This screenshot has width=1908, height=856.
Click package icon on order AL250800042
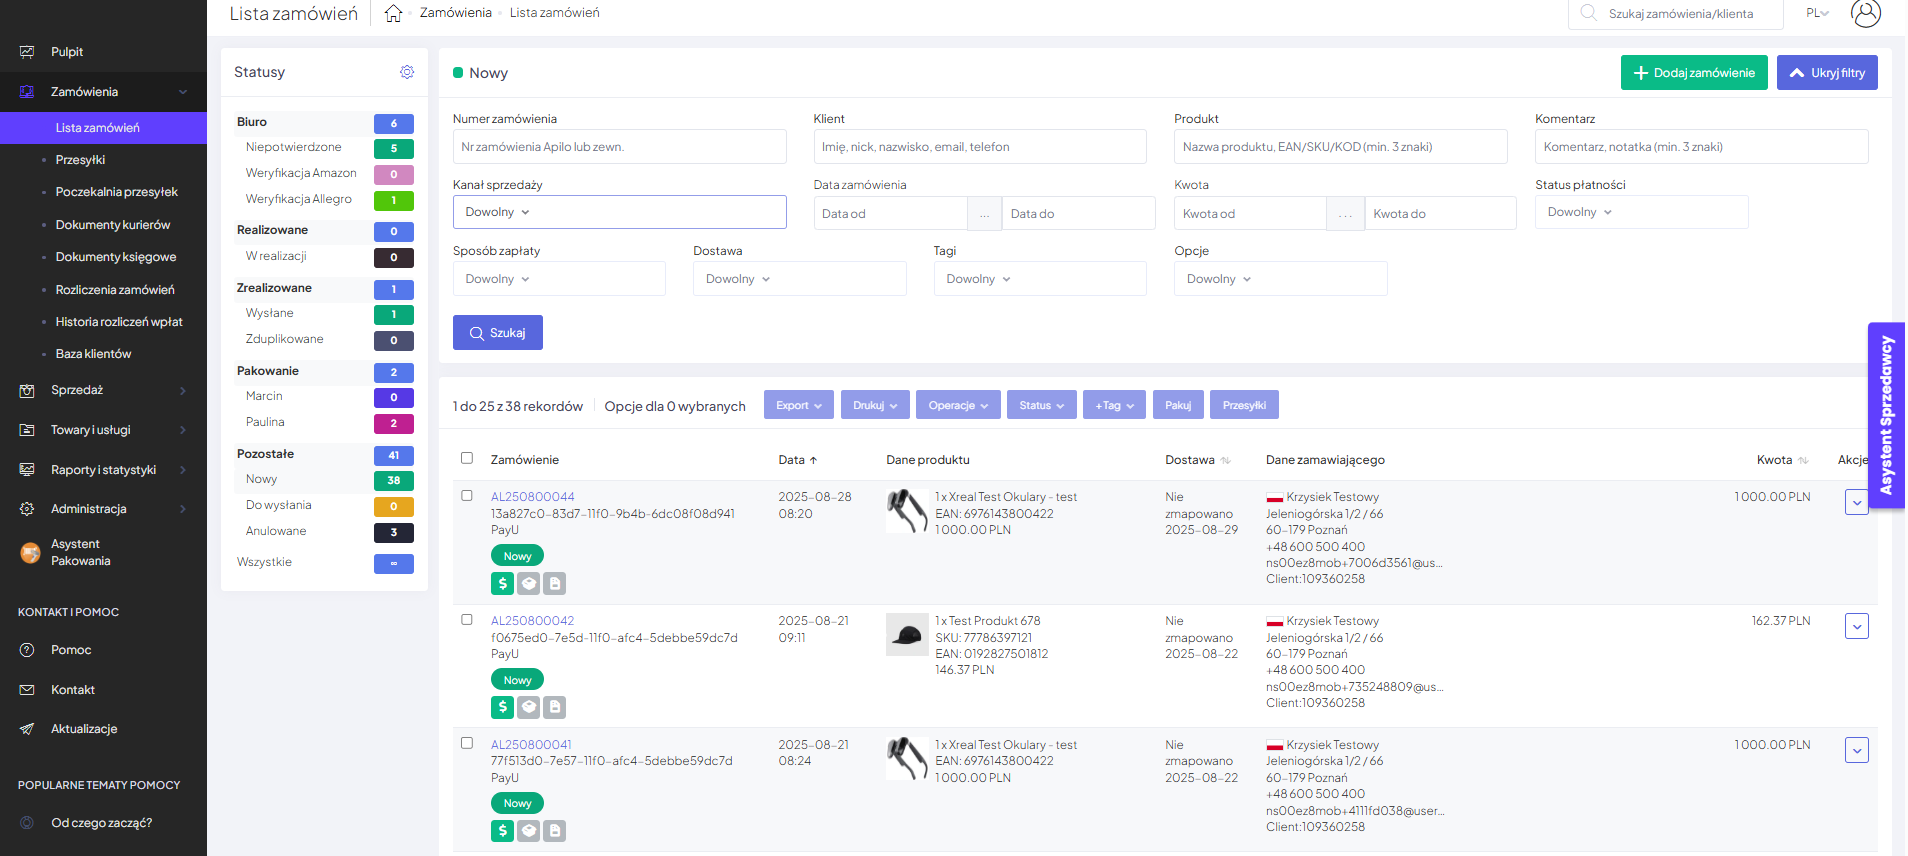tap(529, 707)
